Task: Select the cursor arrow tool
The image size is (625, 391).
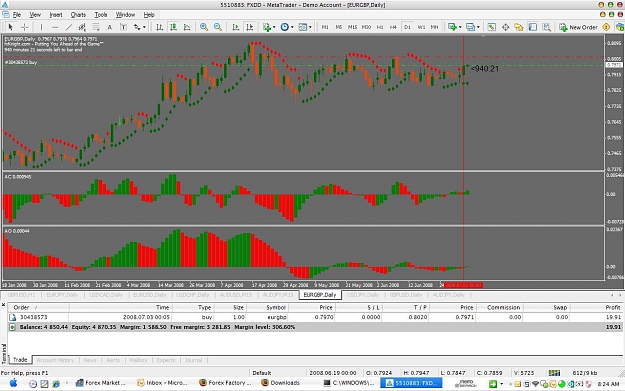Action: [x=11, y=27]
